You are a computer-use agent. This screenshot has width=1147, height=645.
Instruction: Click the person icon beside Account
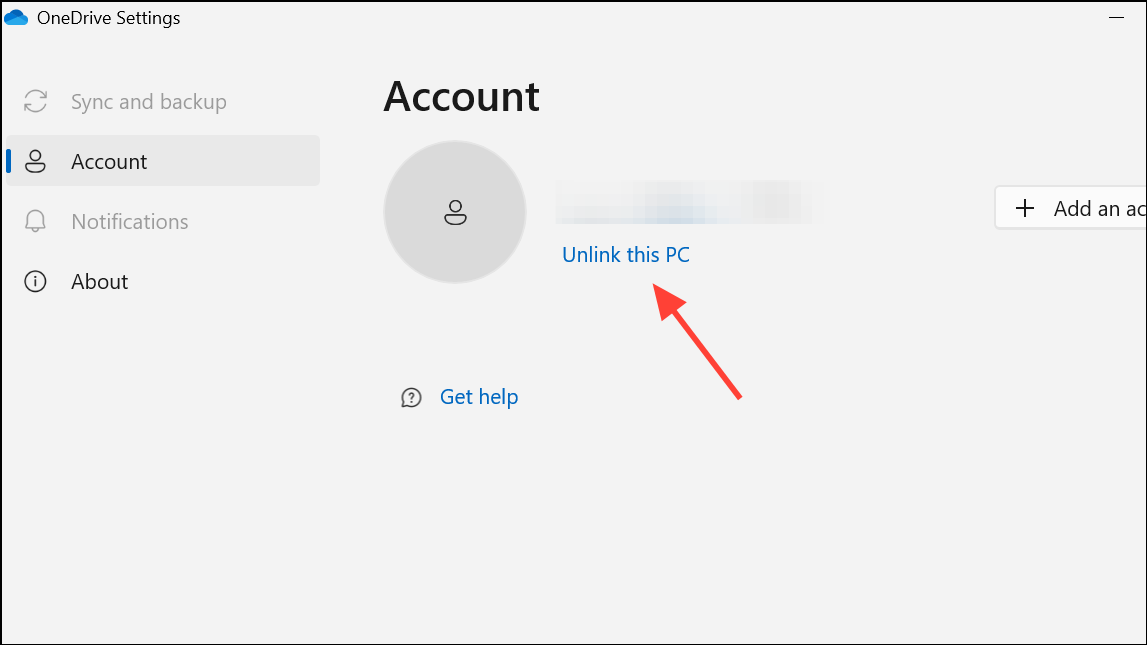point(35,162)
